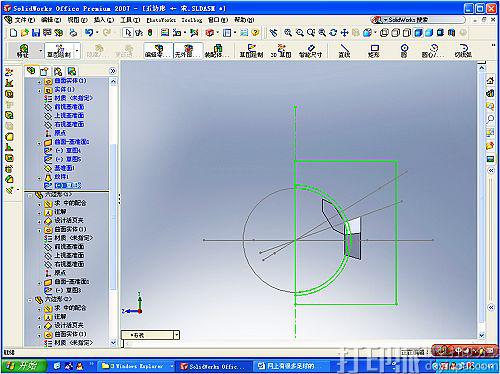This screenshot has width=500, height=374.
Task: Click the Undo arrow icon
Action: (x=89, y=33)
